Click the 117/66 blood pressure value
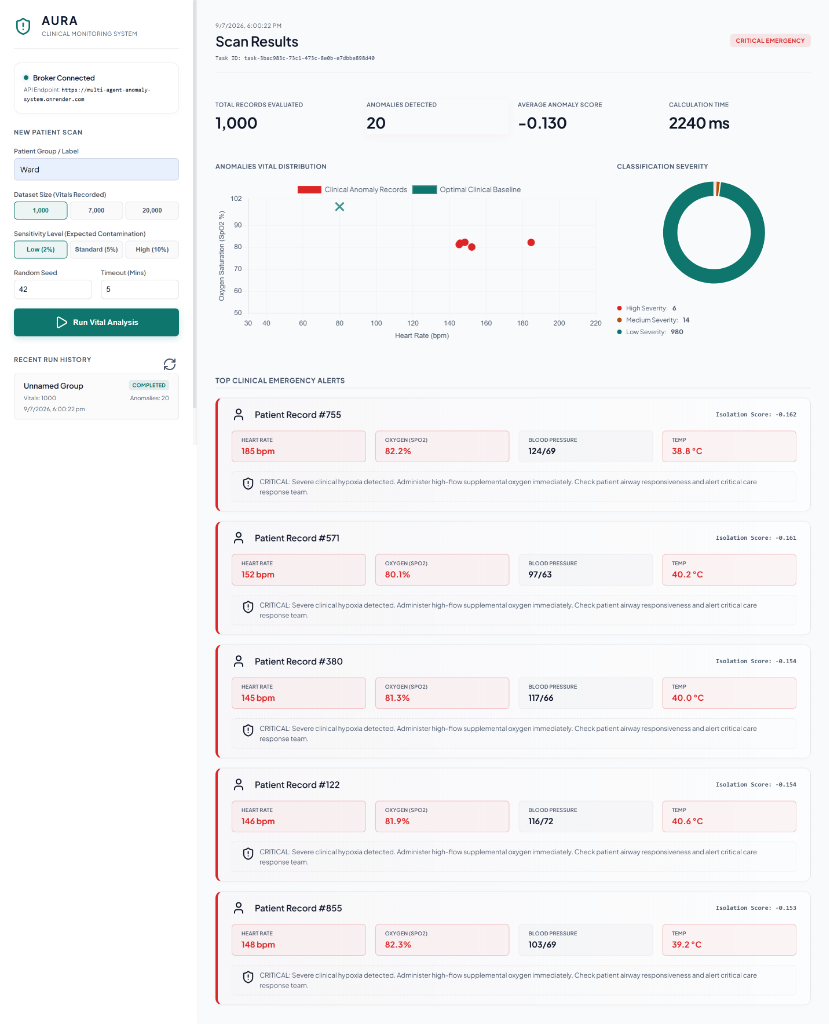 (x=541, y=698)
